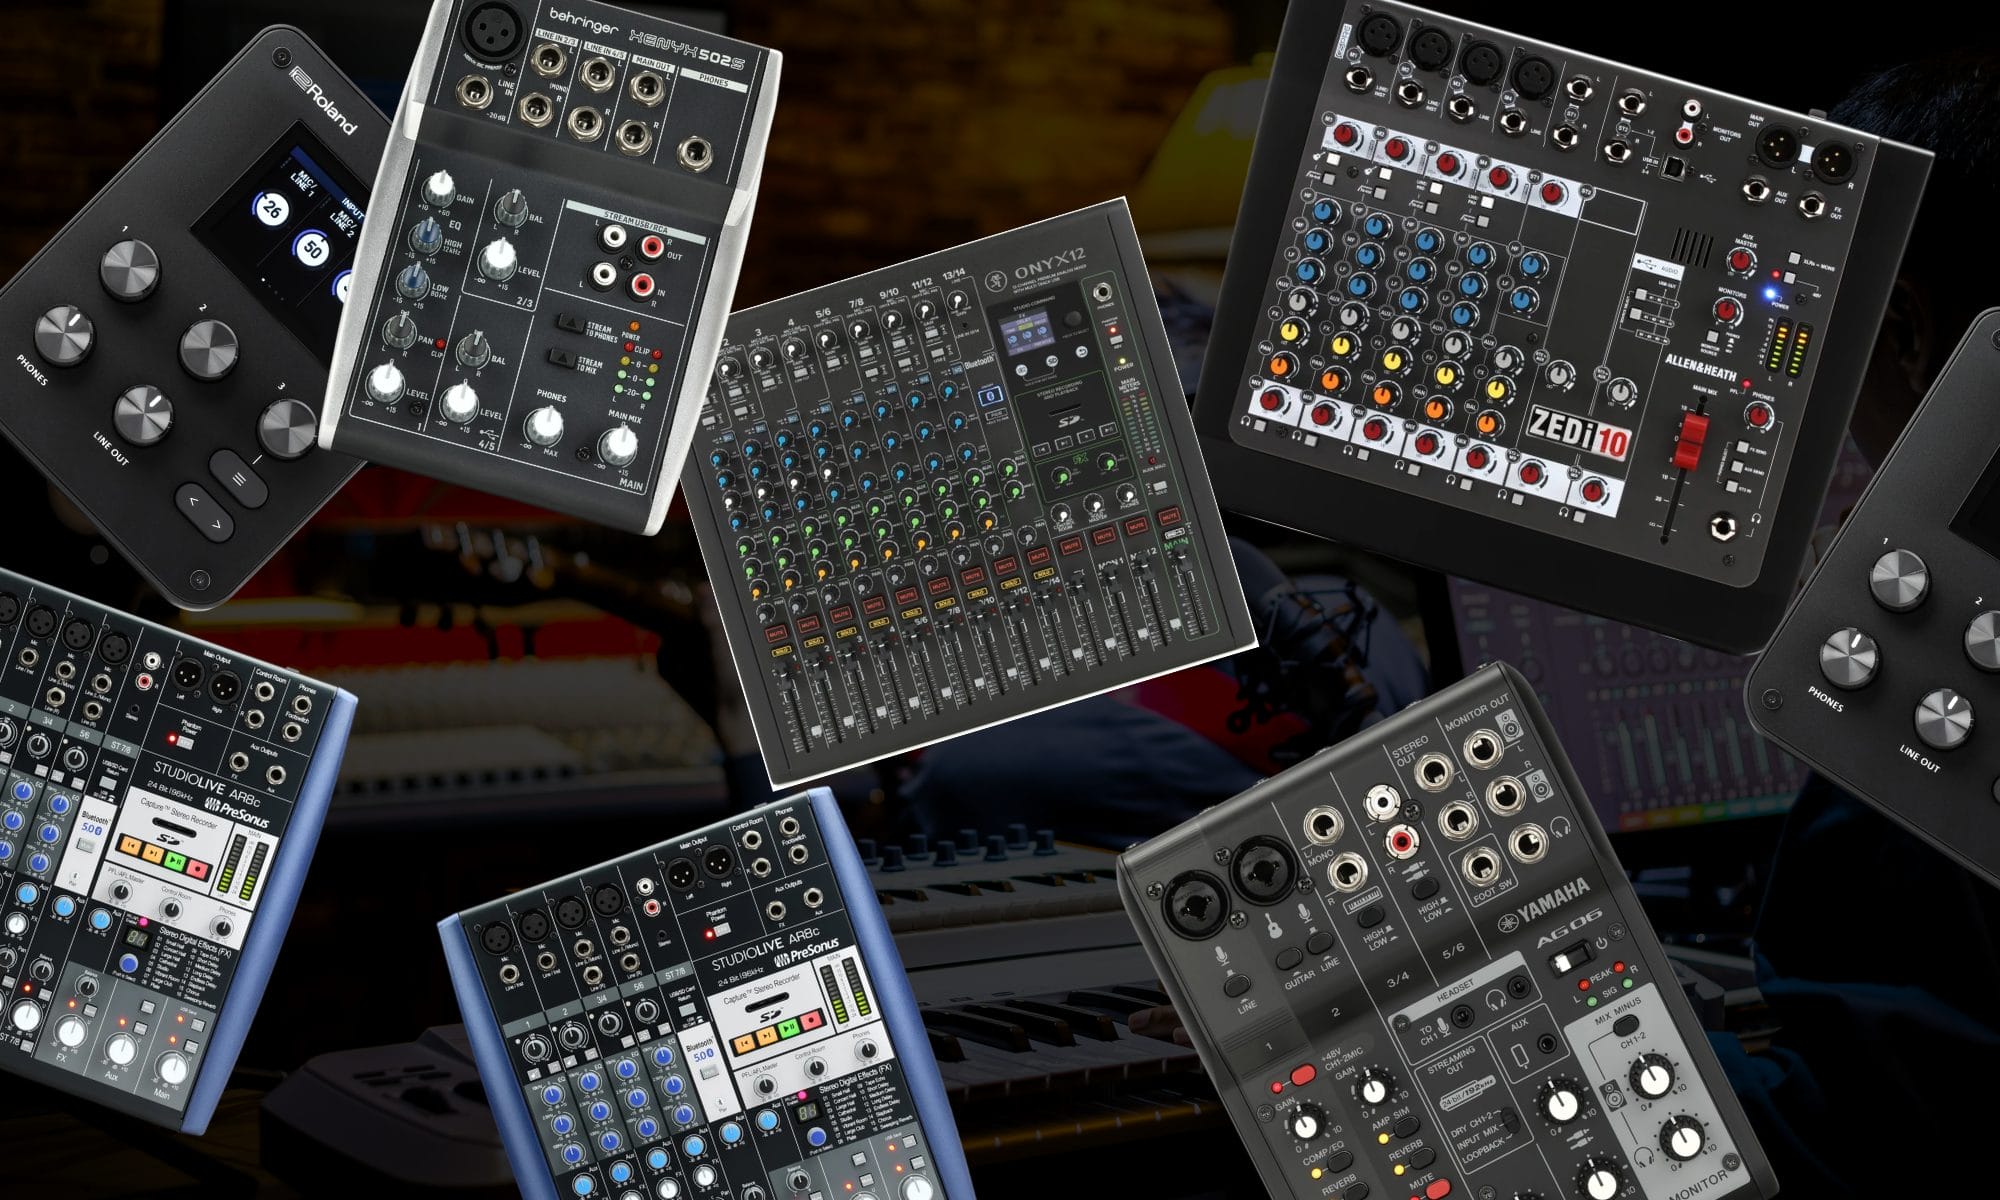This screenshot has height=1200, width=2000.
Task: Click the headset headphone jack on the Yamaha
Action: (1519, 986)
